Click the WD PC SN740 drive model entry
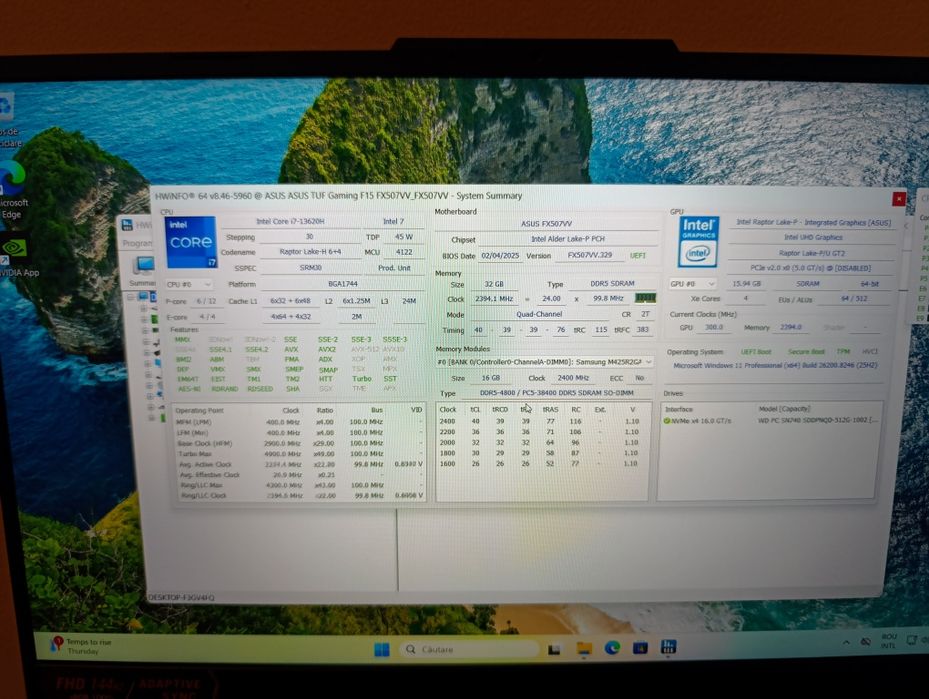 point(818,421)
